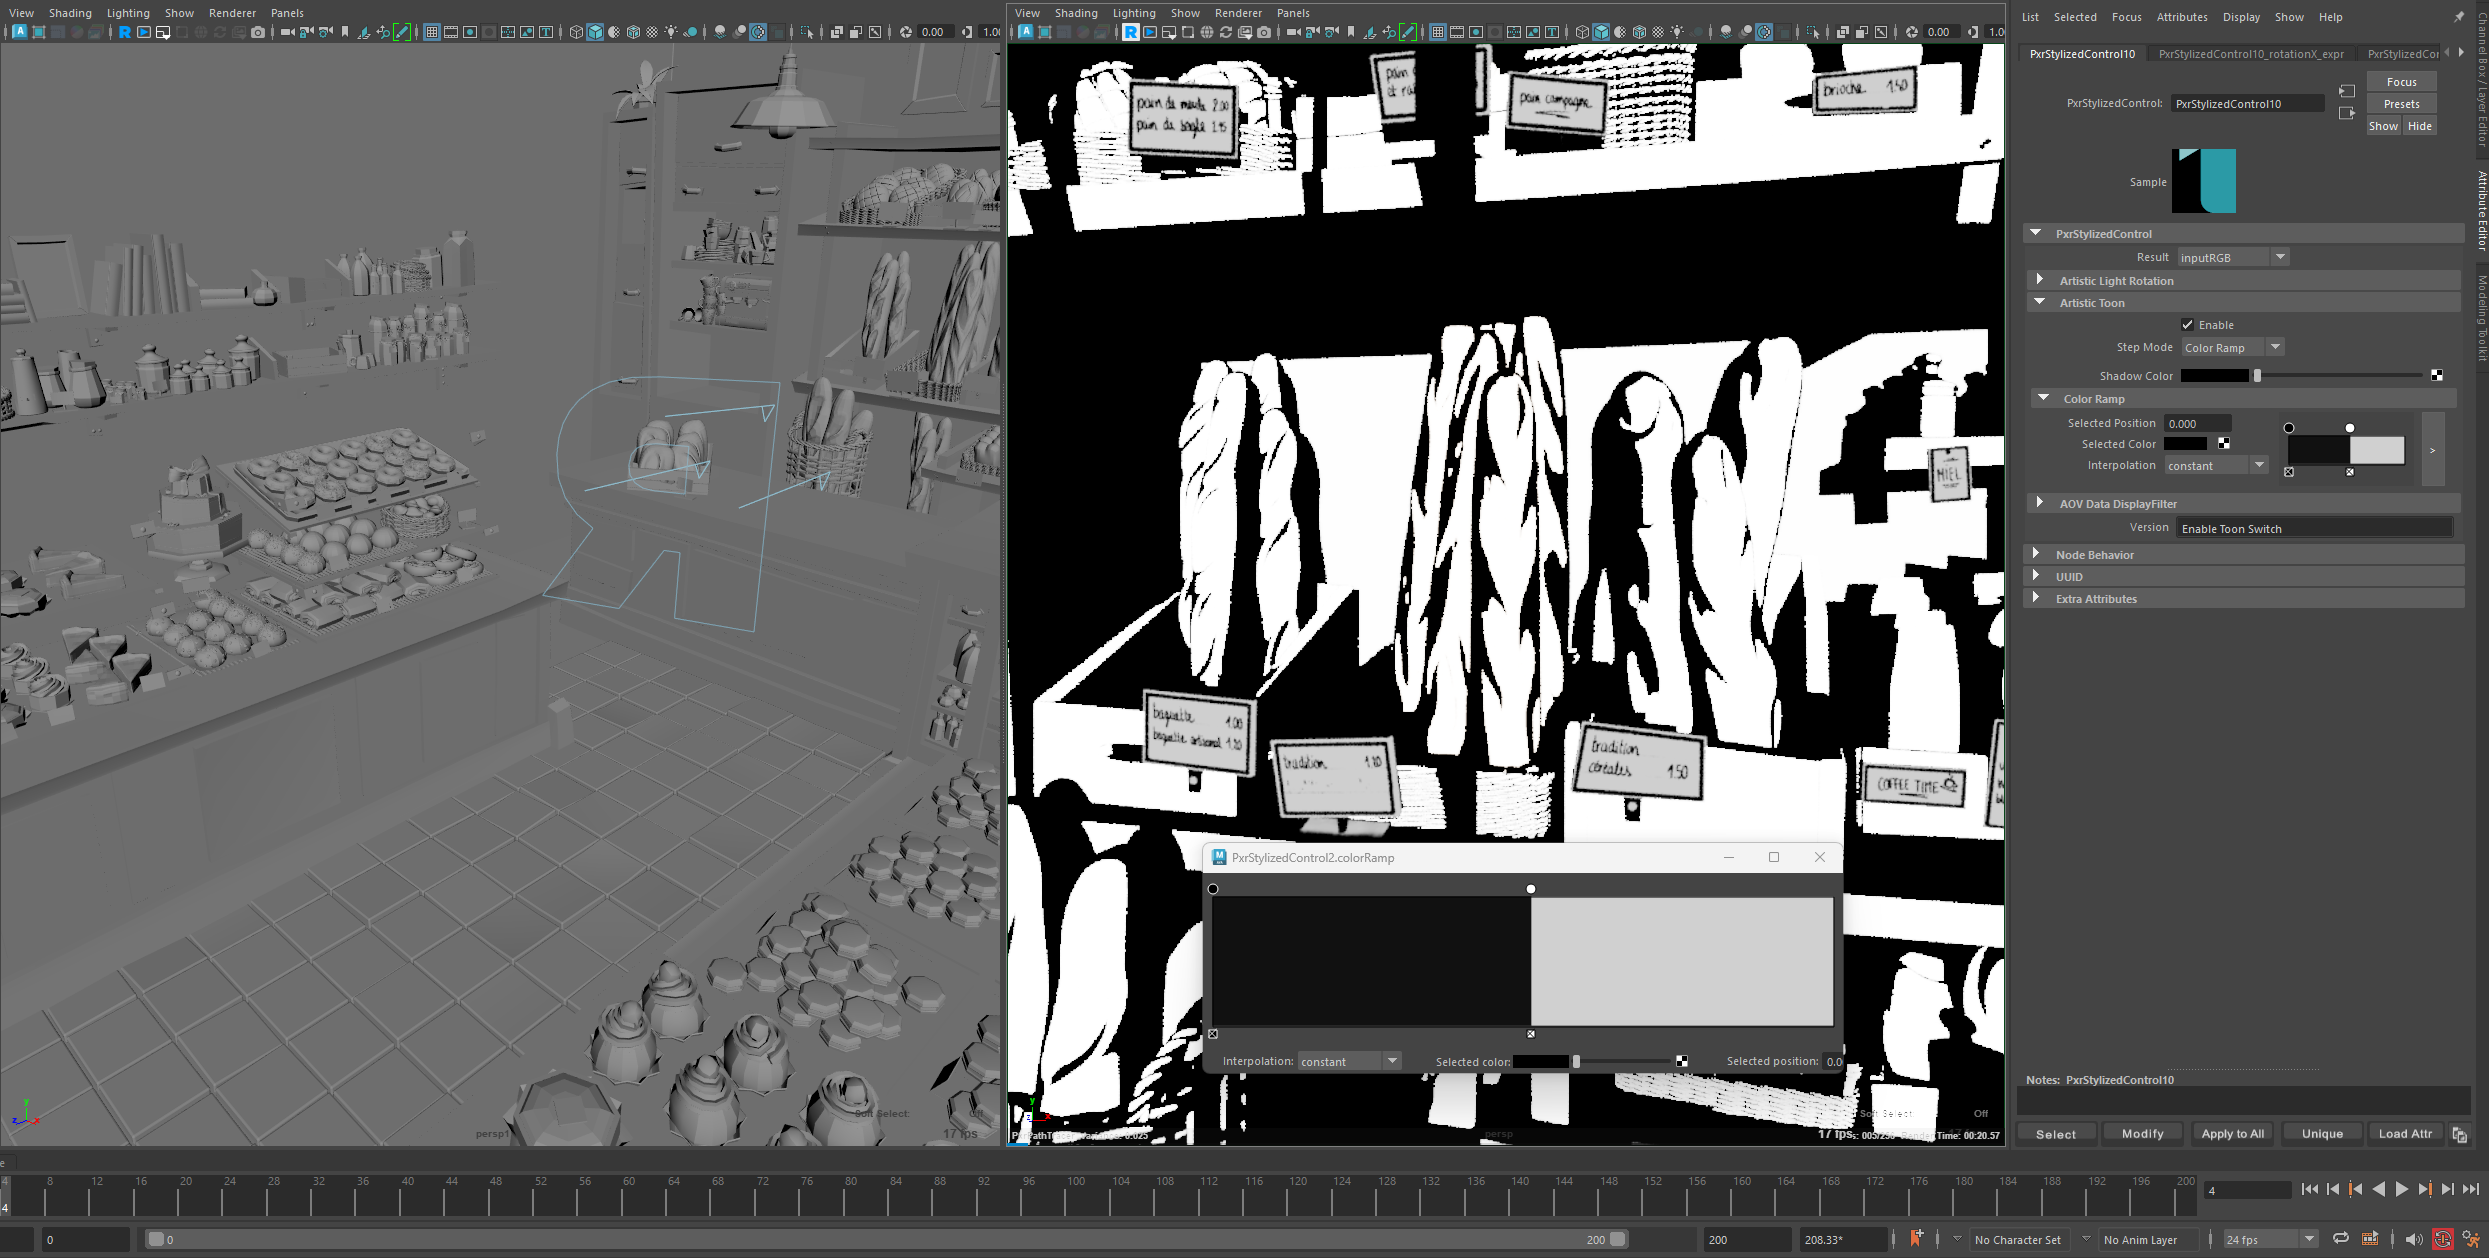Viewport: 2489px width, 1258px height.
Task: Toggle the audio mute speaker icon
Action: point(2412,1239)
